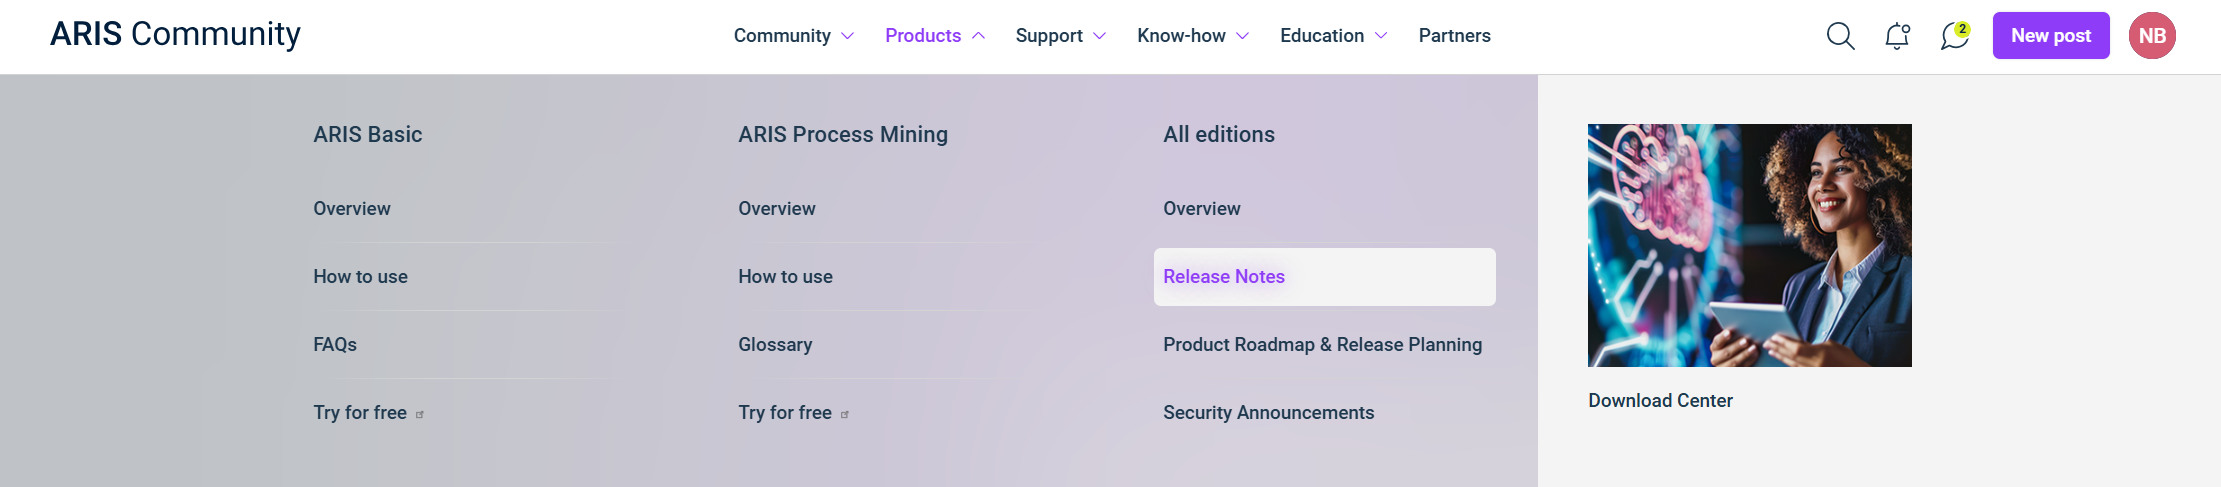Open the chat messages bubble icon
This screenshot has width=2221, height=487.
pos(1955,36)
